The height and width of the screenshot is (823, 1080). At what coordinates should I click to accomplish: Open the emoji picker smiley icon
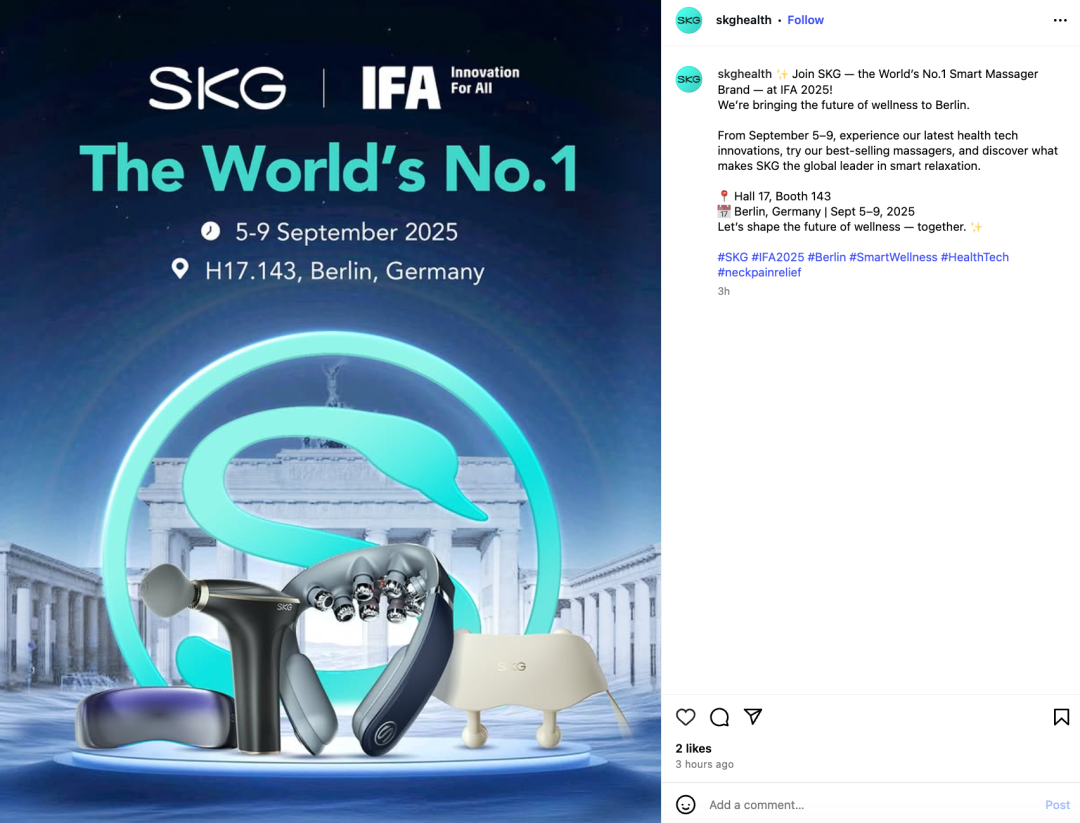[685, 804]
